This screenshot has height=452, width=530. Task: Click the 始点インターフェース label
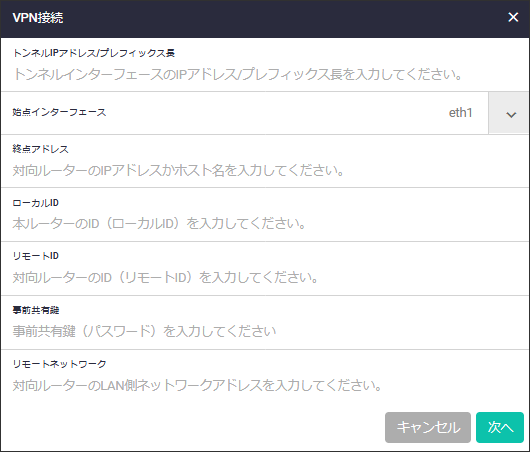pyautogui.click(x=59, y=112)
